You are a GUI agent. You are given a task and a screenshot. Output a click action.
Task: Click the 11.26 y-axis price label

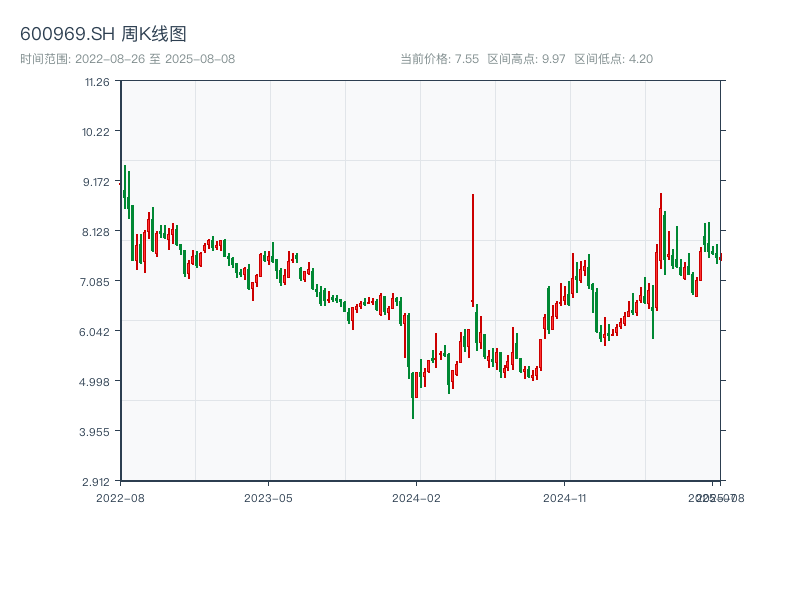(97, 82)
